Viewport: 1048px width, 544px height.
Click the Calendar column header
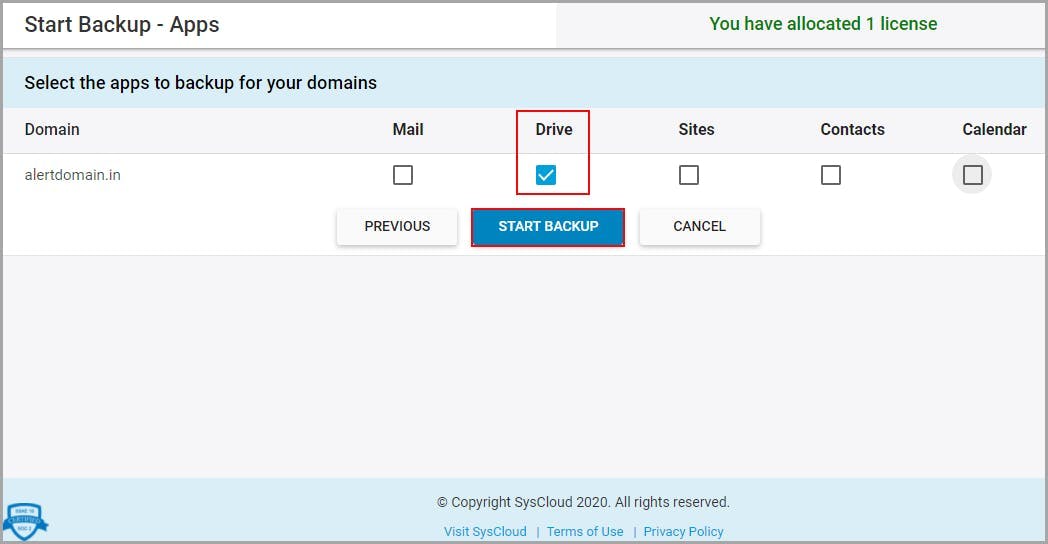(995, 130)
